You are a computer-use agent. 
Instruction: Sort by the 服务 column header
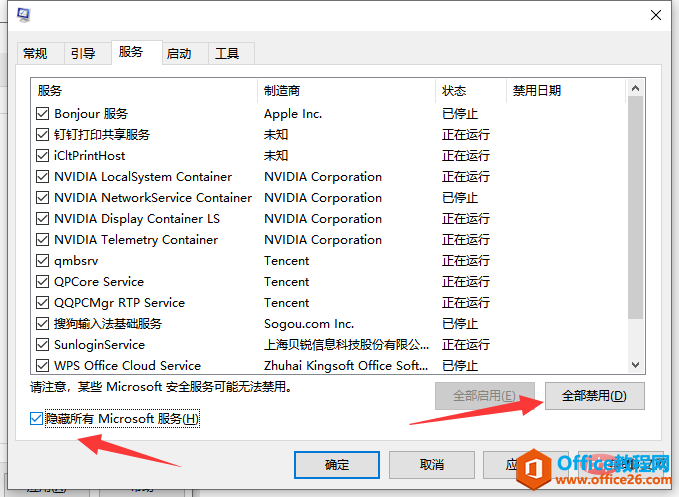point(144,90)
